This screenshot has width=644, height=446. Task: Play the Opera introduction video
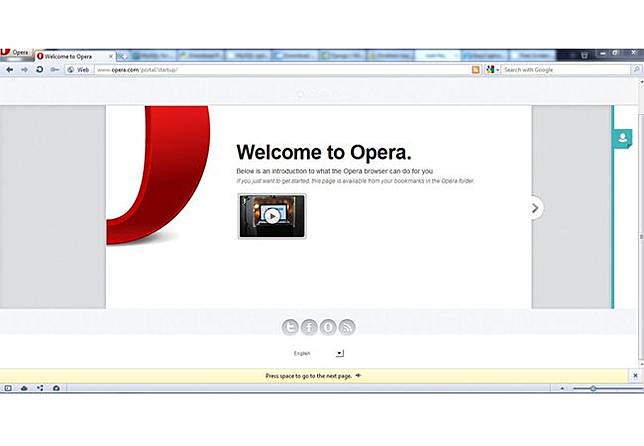[x=272, y=215]
